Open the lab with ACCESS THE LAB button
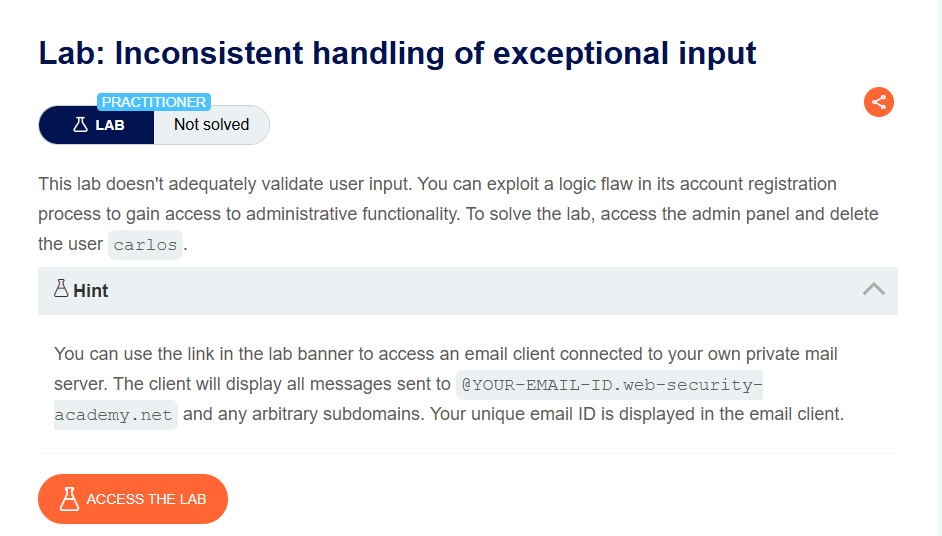Image resolution: width=942 pixels, height=536 pixels. (x=133, y=499)
